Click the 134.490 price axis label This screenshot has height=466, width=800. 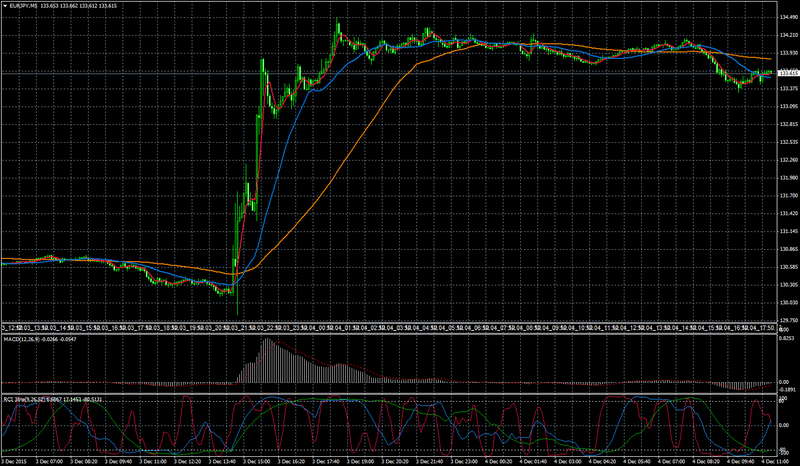click(788, 17)
